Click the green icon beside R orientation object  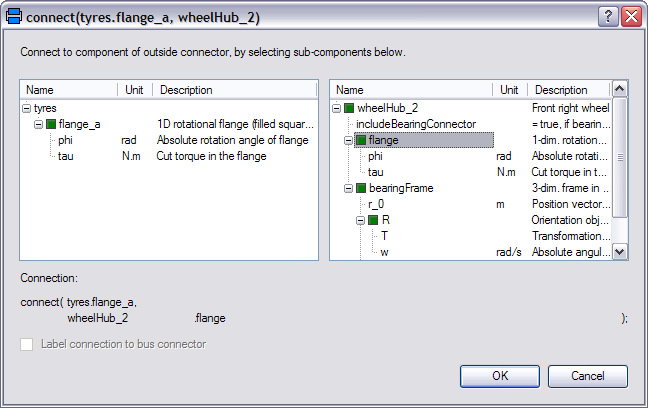click(373, 220)
